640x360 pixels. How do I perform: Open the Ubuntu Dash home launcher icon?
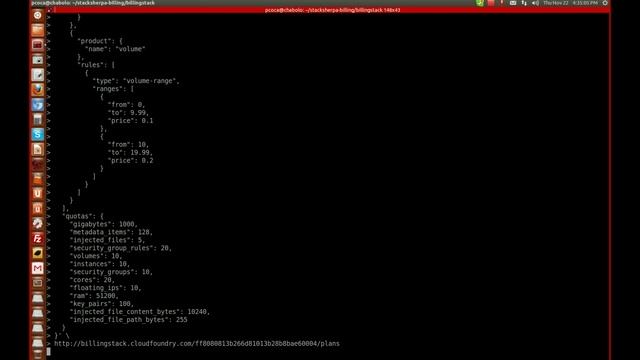point(38,16)
